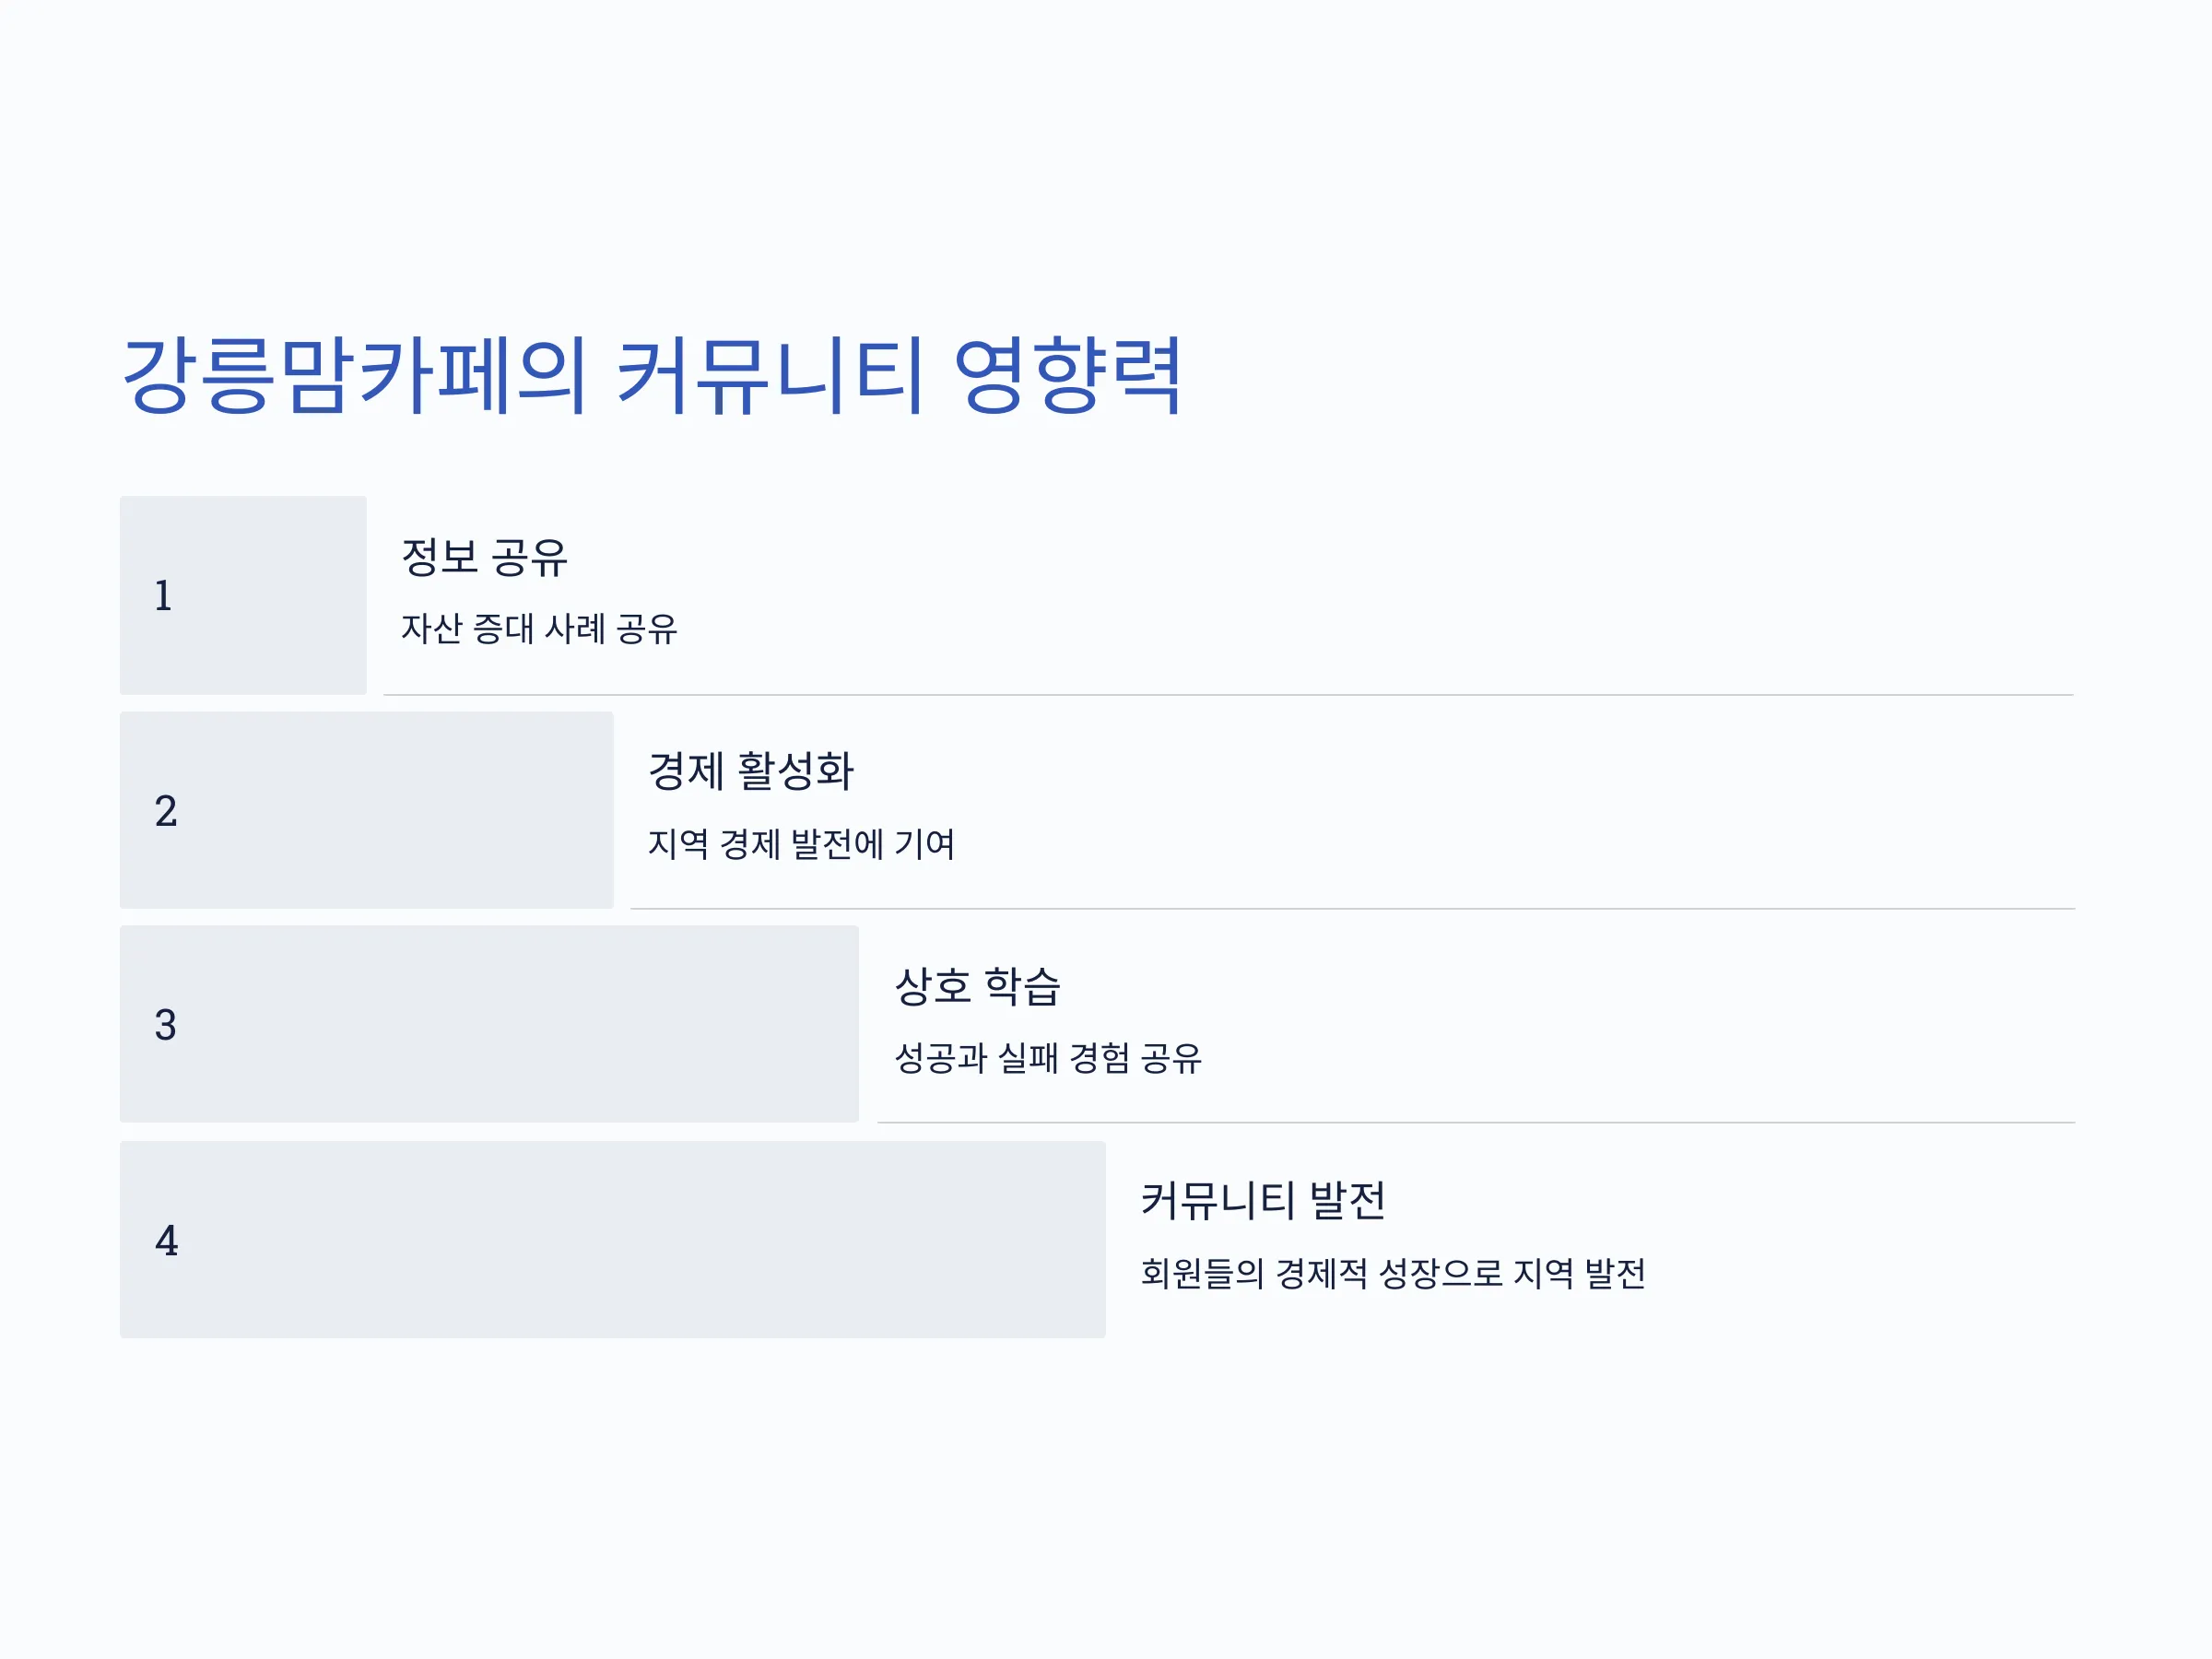Select the gray block numbered 3
The width and height of the screenshot is (2212, 1659).
click(x=489, y=1024)
